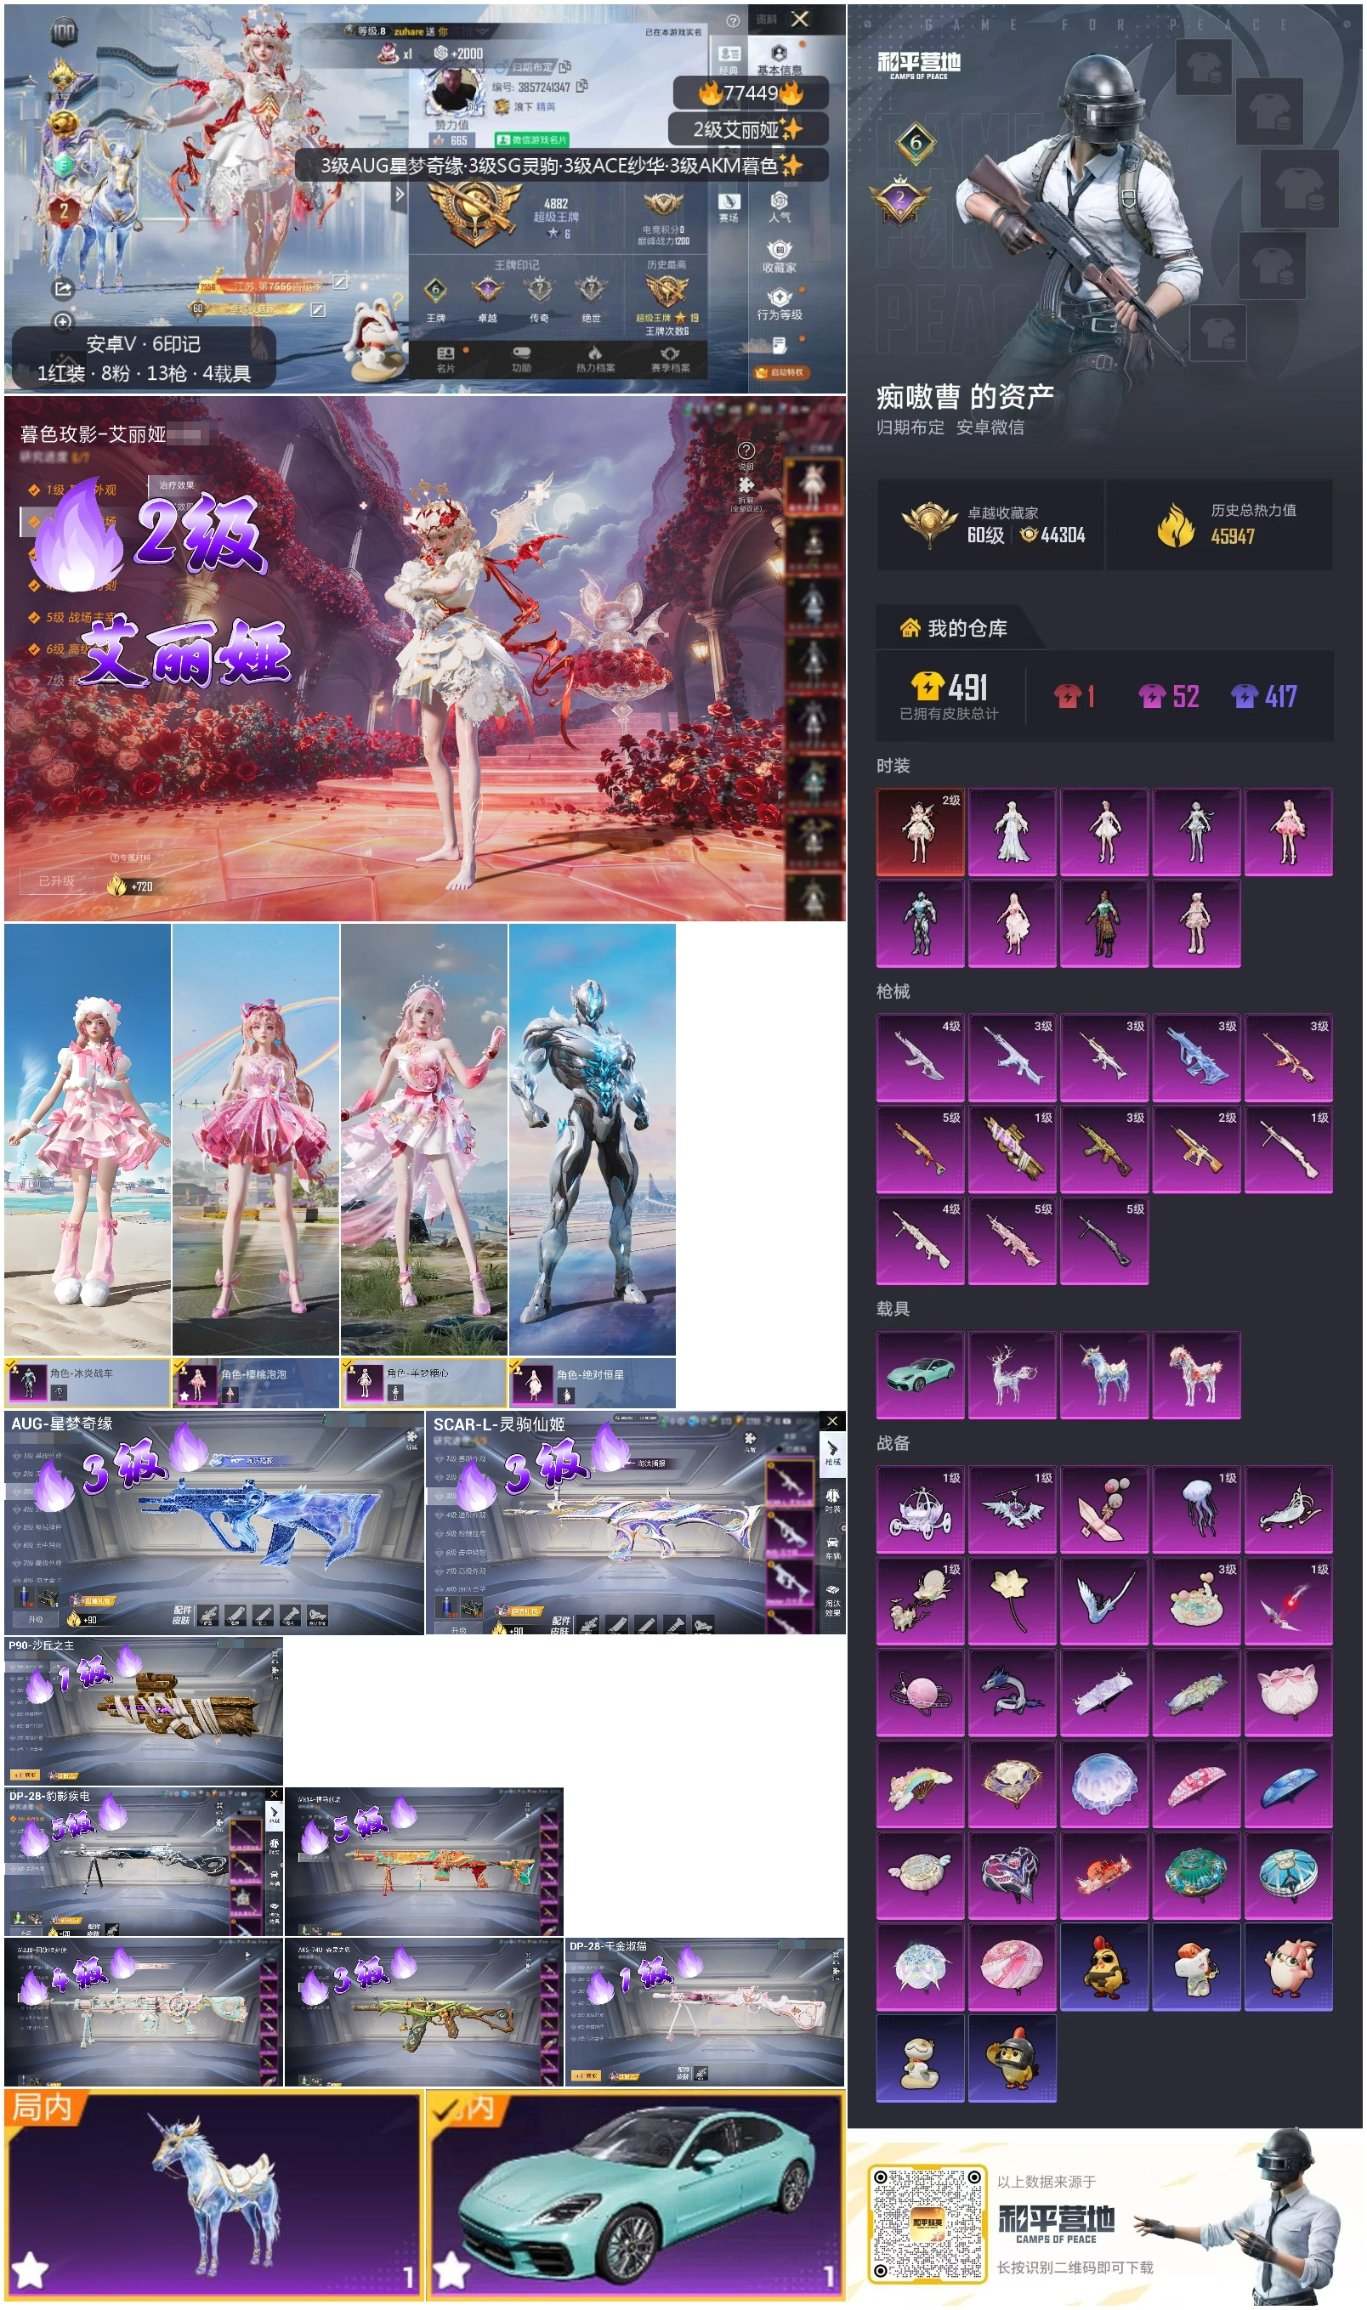Open help icon in 艾丽娅 skin view
The height and width of the screenshot is (2310, 1367).
(745, 451)
